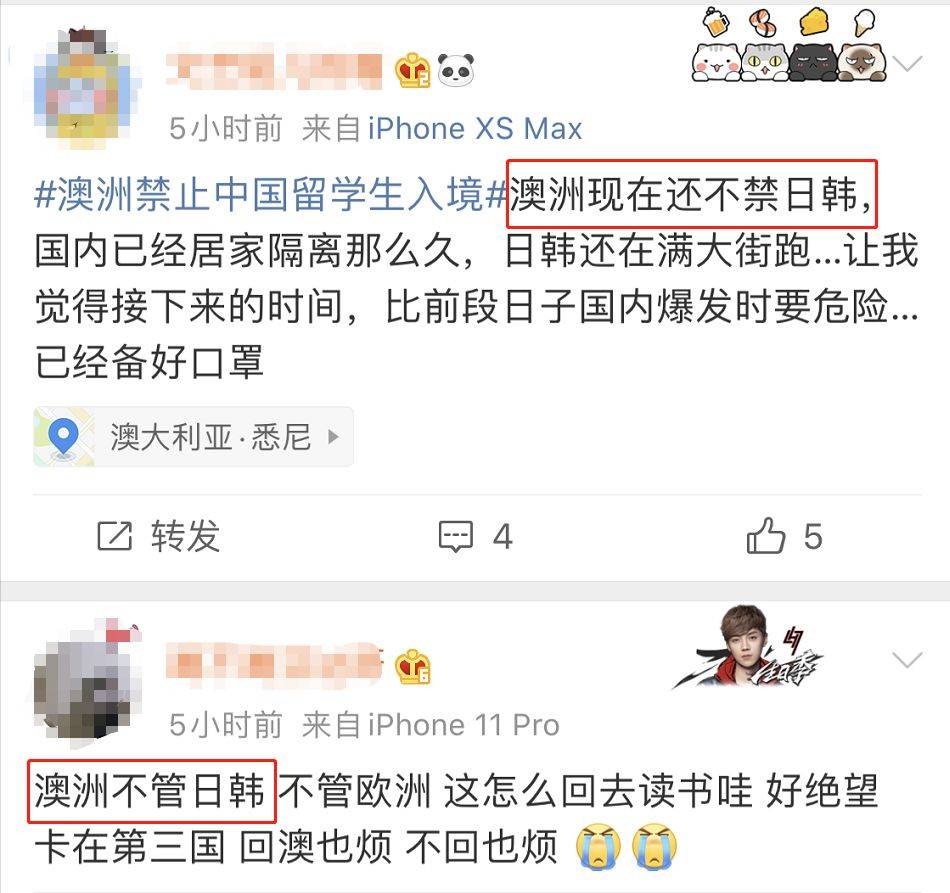
Task: Click the second poster's blurred username
Action: pyautogui.click(x=274, y=666)
